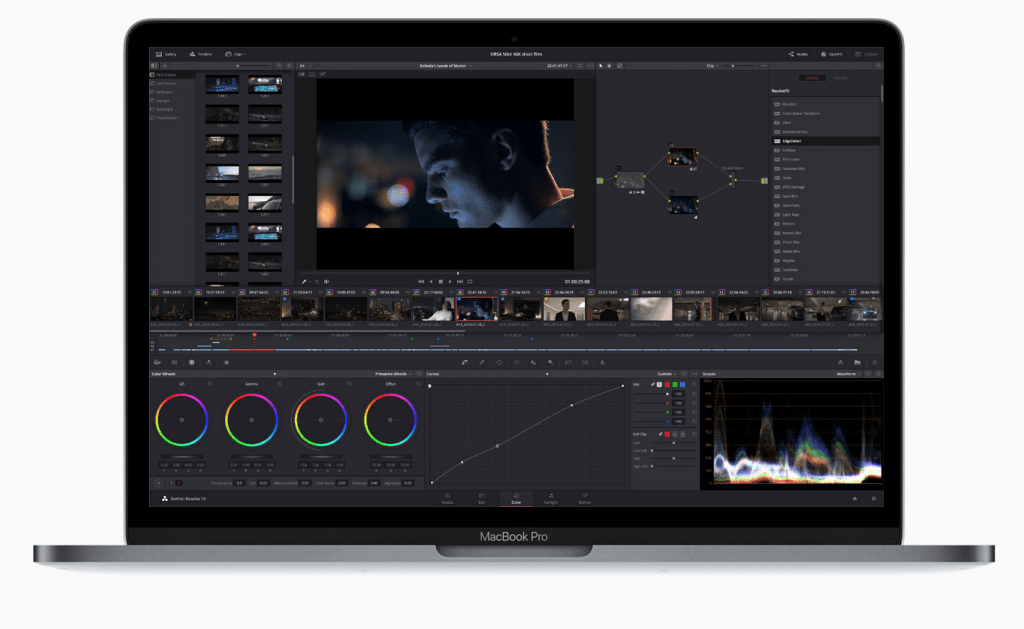
Task: Switch to the OpenFX Library tab
Action: (812, 78)
